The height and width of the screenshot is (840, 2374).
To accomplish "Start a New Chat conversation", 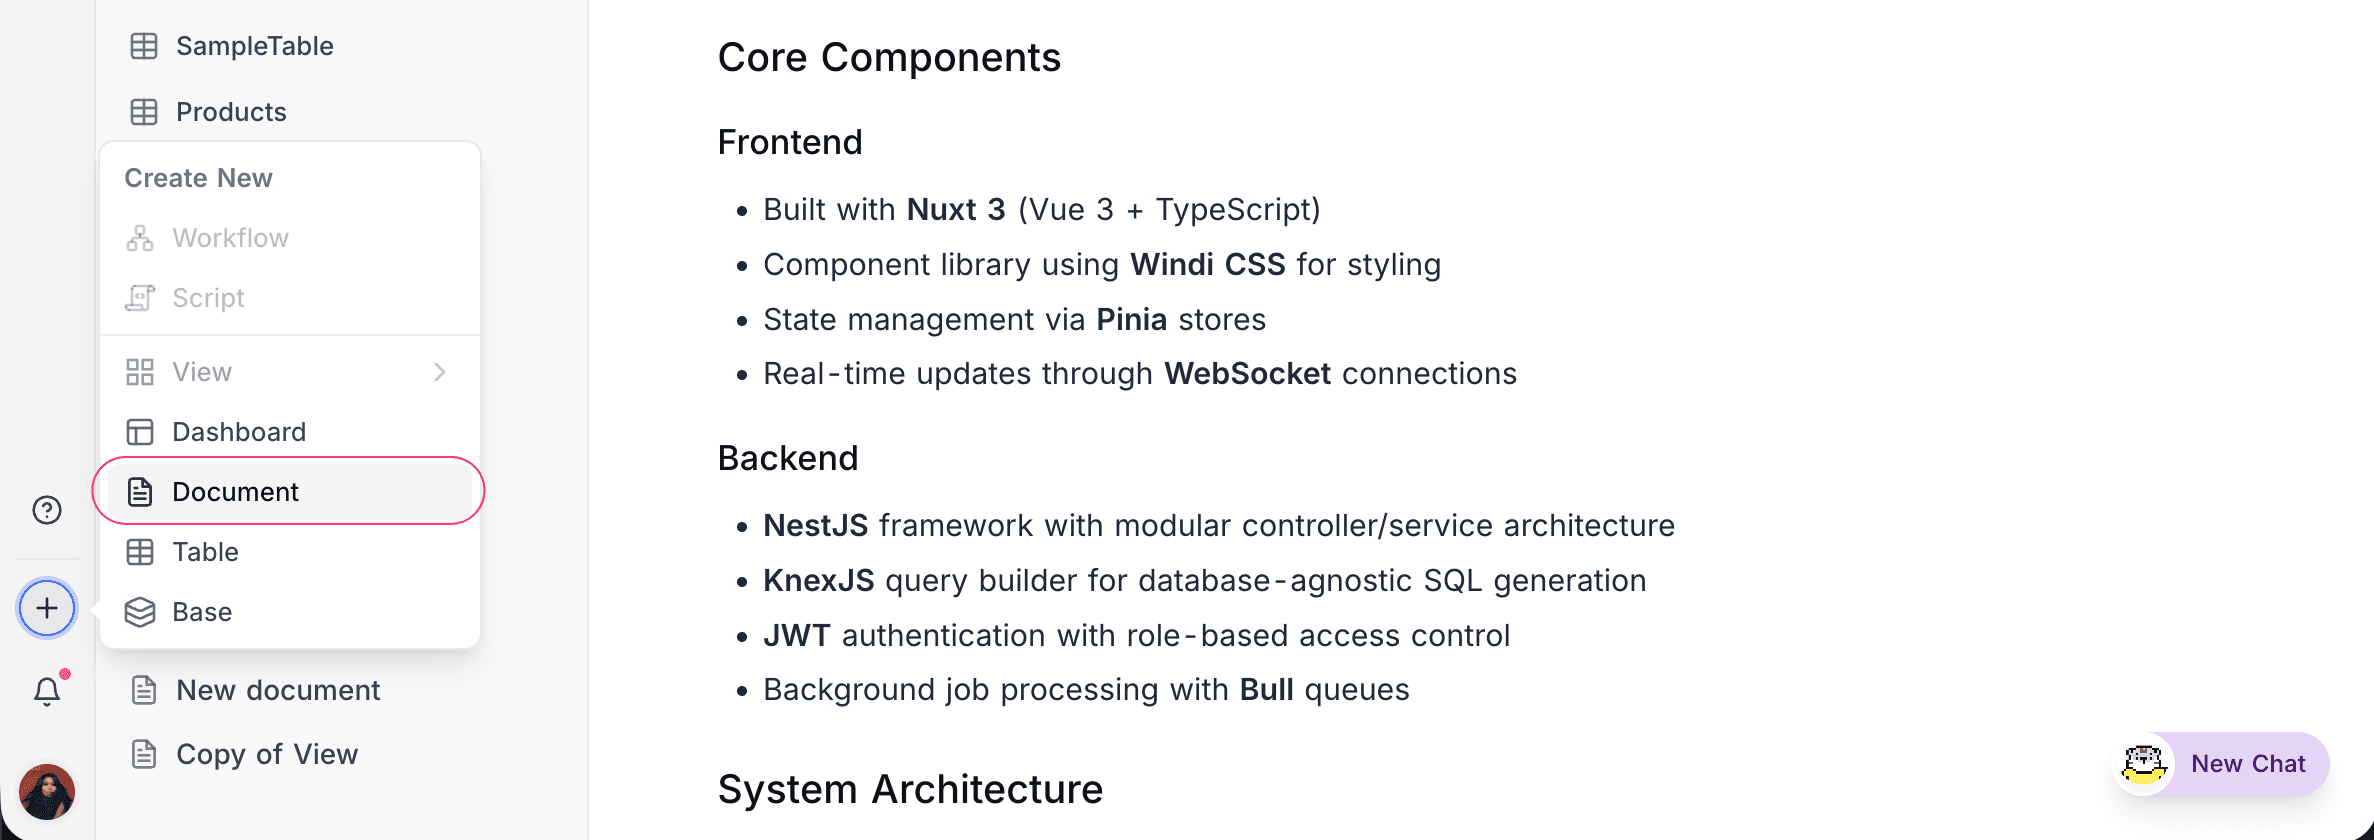I will pyautogui.click(x=2248, y=763).
